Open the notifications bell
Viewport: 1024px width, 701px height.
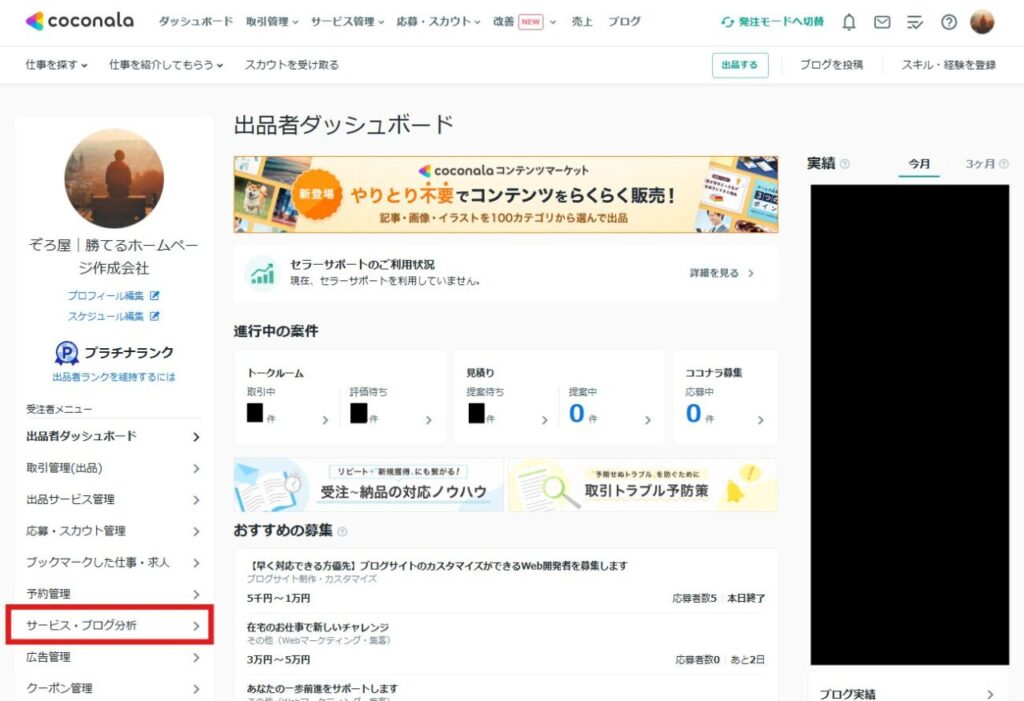tap(849, 22)
